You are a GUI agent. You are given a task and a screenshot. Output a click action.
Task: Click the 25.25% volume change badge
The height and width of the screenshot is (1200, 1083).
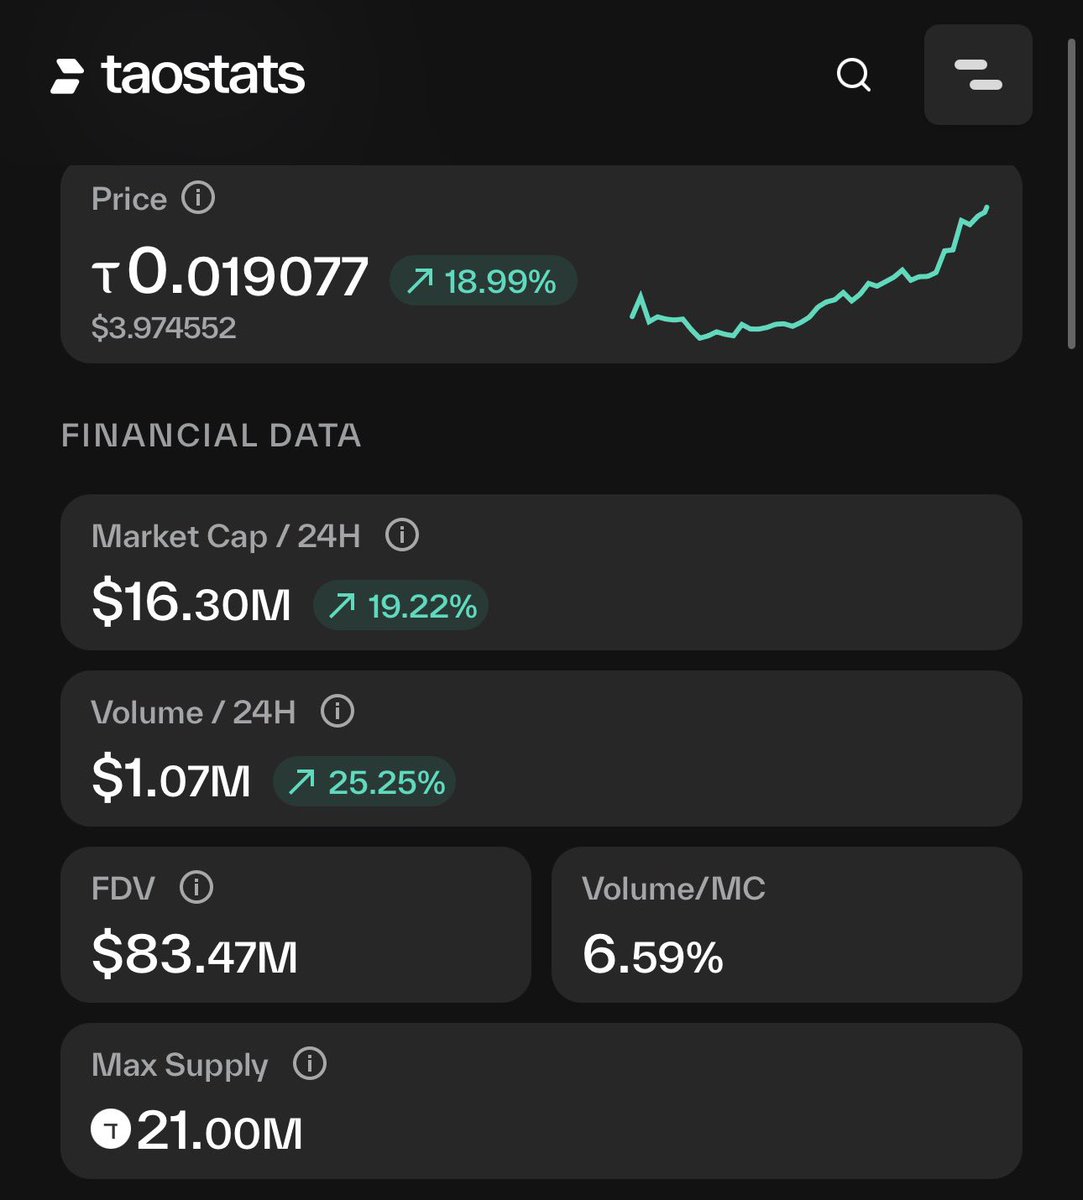[x=364, y=782]
